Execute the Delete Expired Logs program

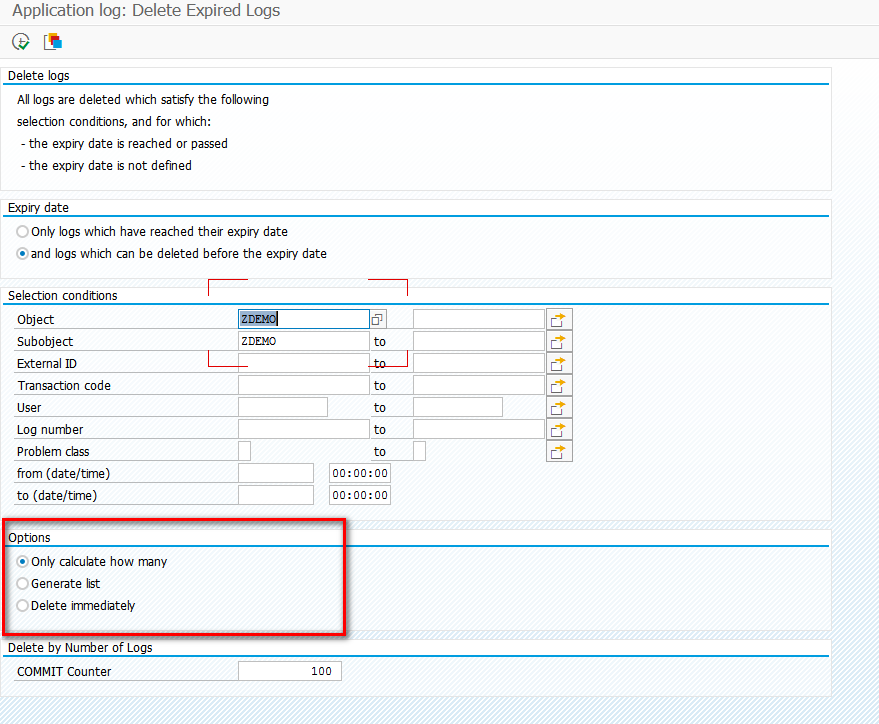coord(20,41)
